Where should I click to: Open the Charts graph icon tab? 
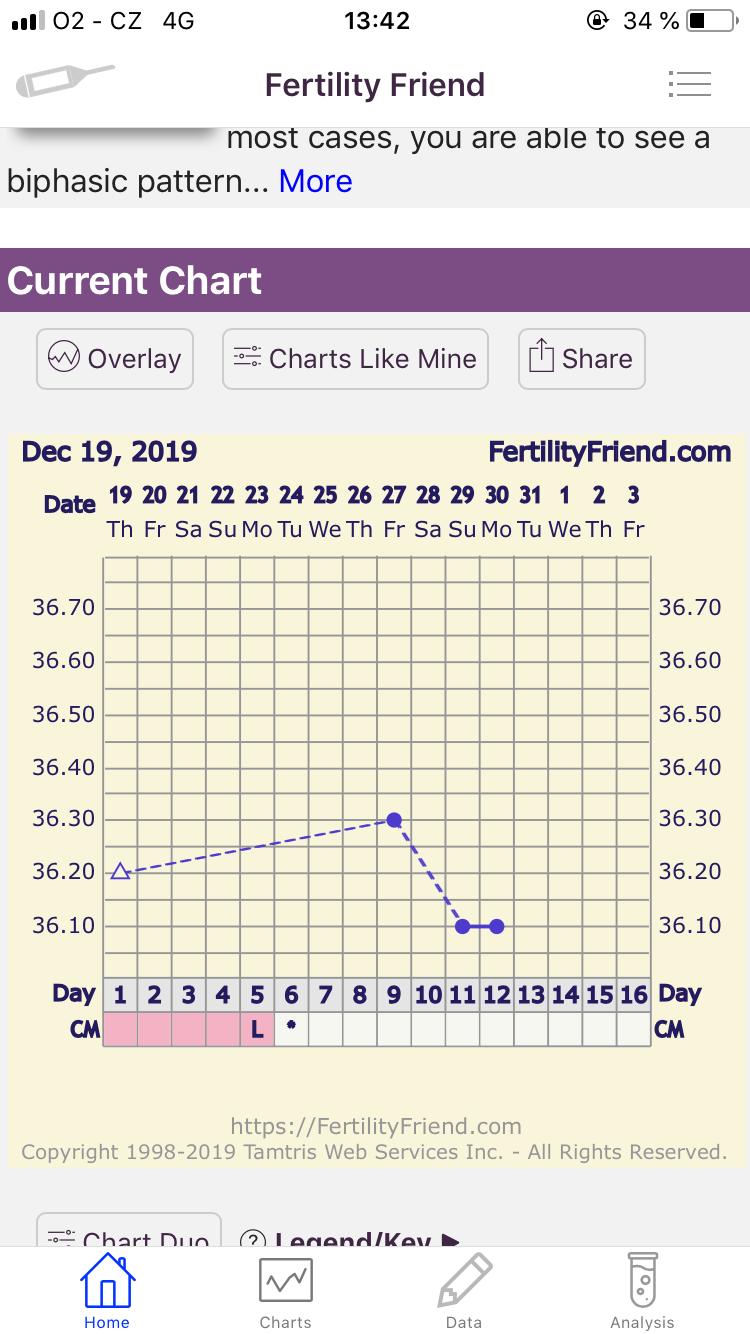(285, 1290)
